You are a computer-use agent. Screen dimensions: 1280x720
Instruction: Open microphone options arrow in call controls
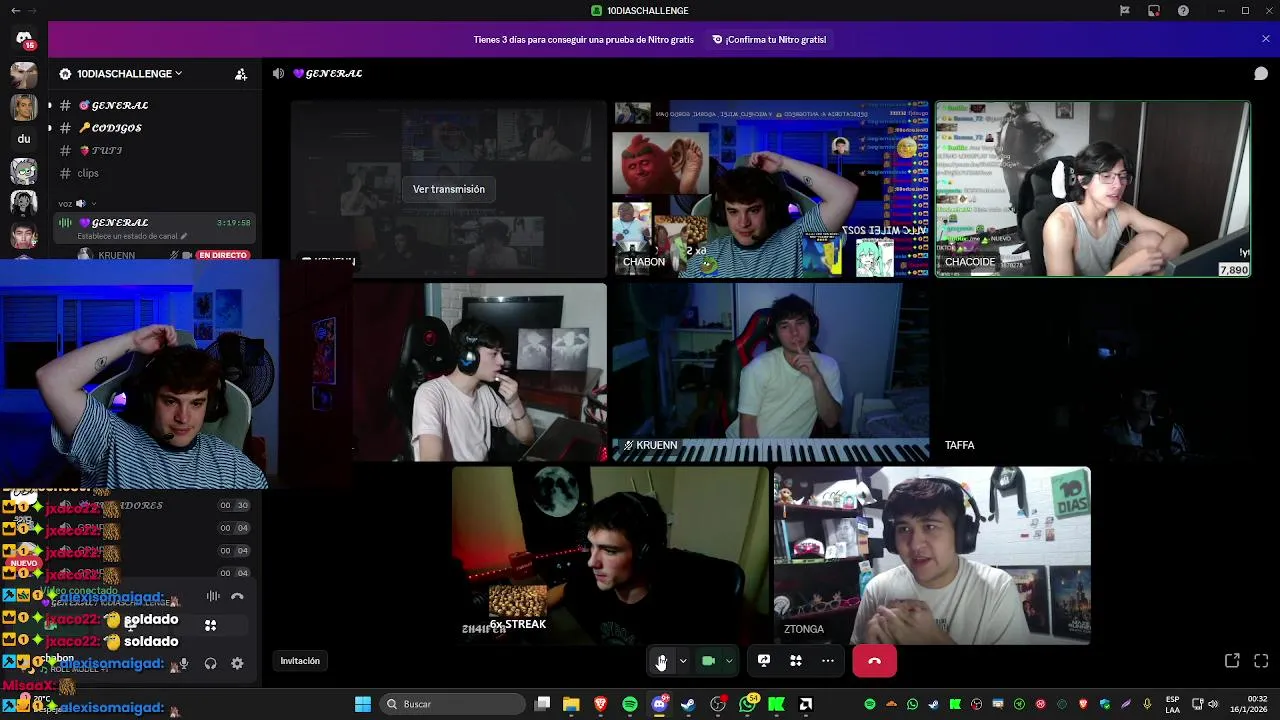(683, 661)
